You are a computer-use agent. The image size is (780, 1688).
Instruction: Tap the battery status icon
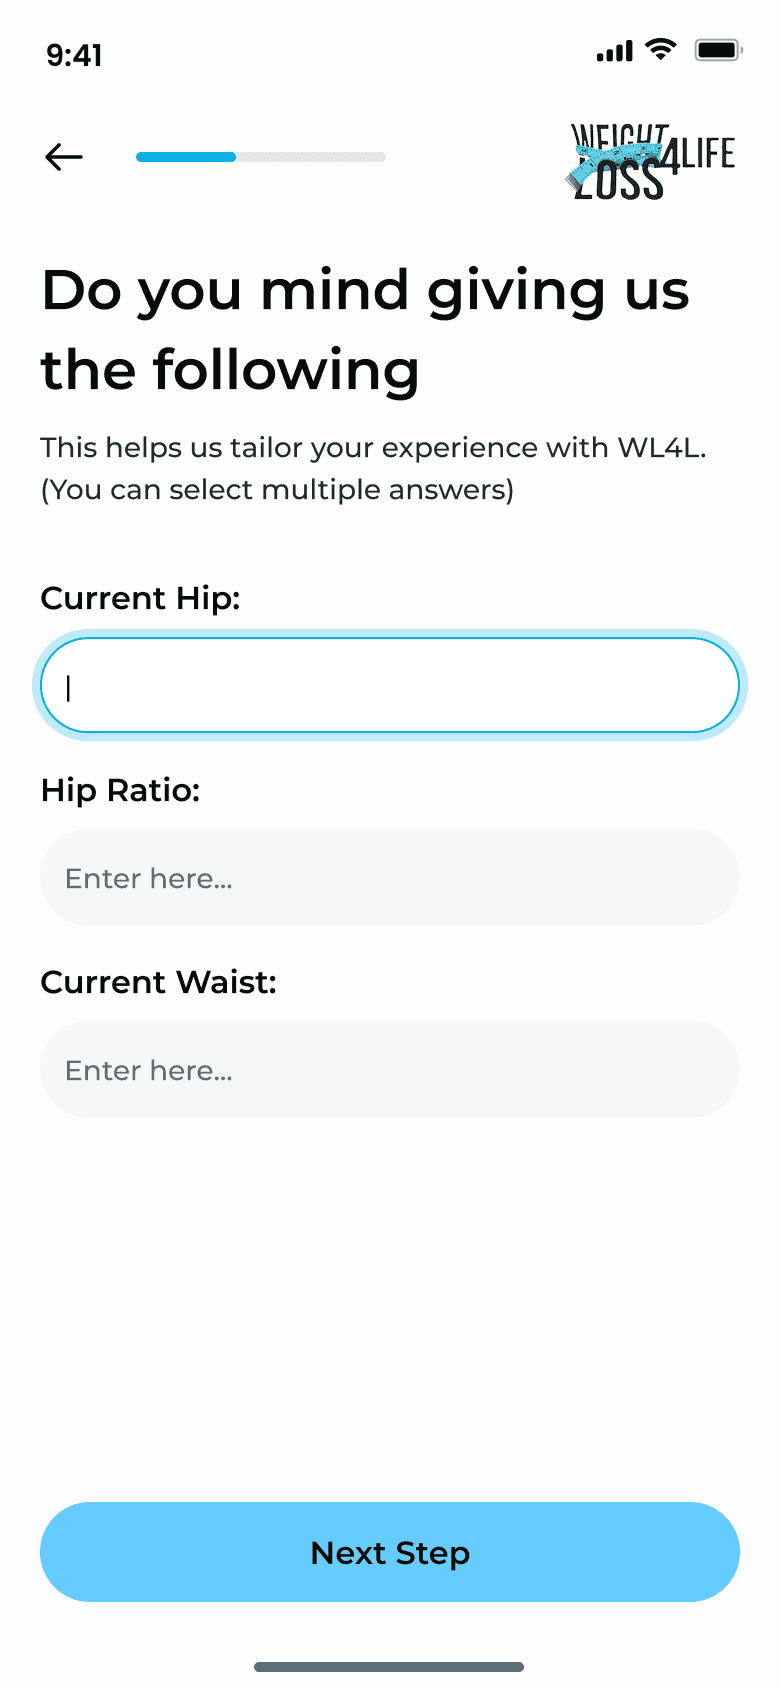(718, 50)
